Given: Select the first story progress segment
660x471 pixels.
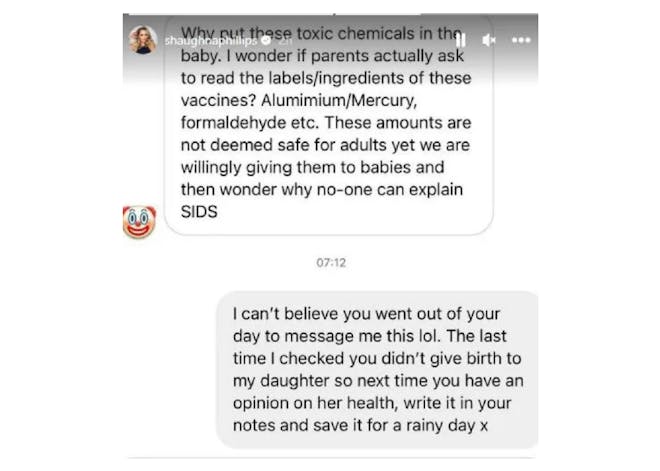Looking at the screenshot, I should 231,14.
